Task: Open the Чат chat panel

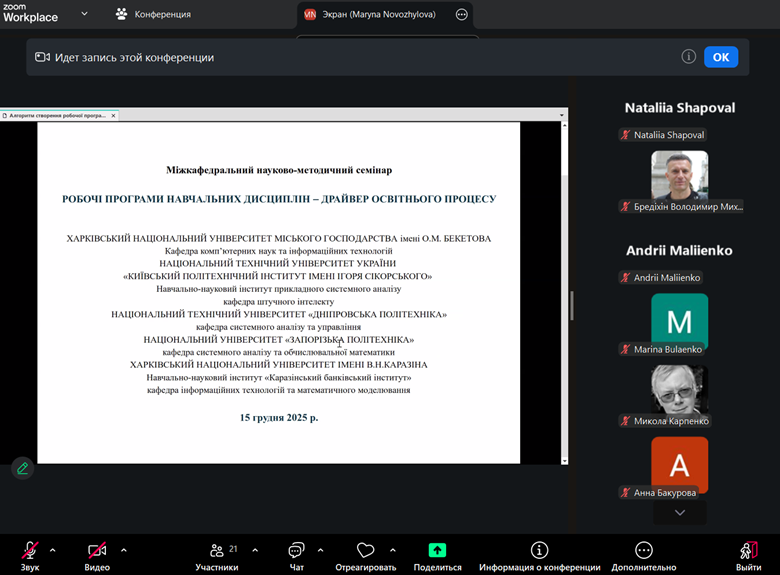Action: (x=296, y=550)
